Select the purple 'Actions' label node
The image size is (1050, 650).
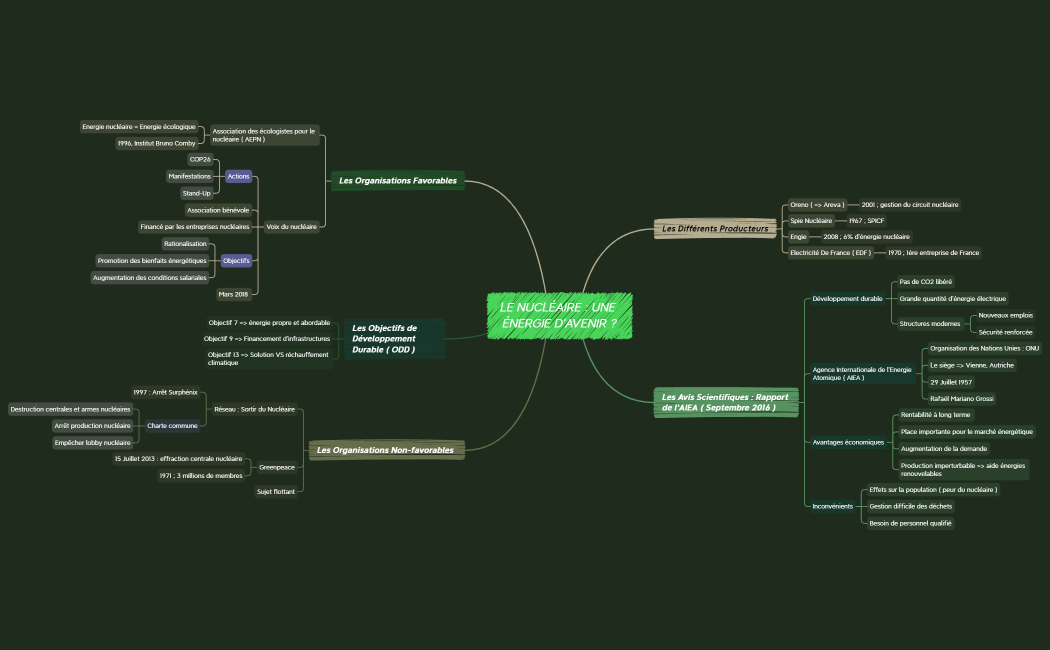(238, 176)
